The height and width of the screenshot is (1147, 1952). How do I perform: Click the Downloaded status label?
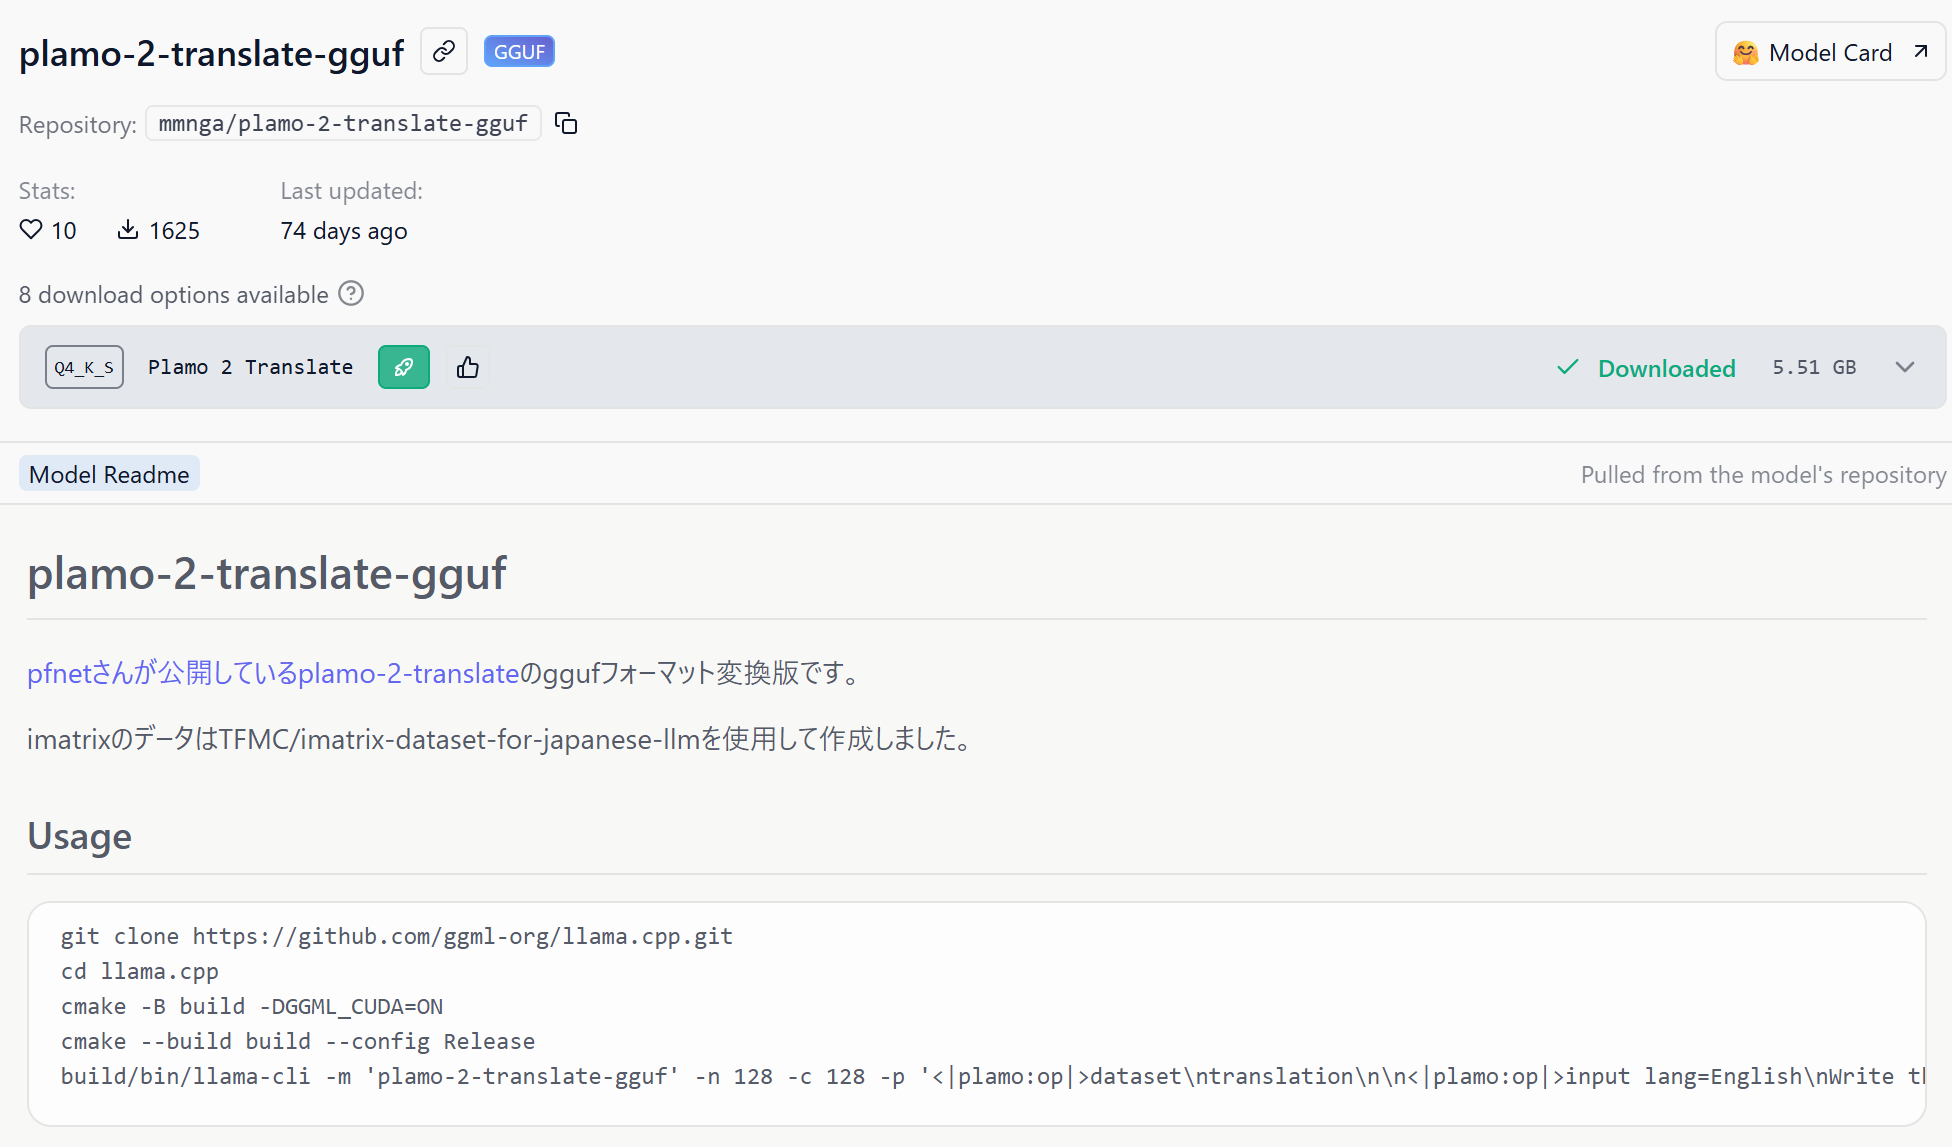click(x=1666, y=368)
